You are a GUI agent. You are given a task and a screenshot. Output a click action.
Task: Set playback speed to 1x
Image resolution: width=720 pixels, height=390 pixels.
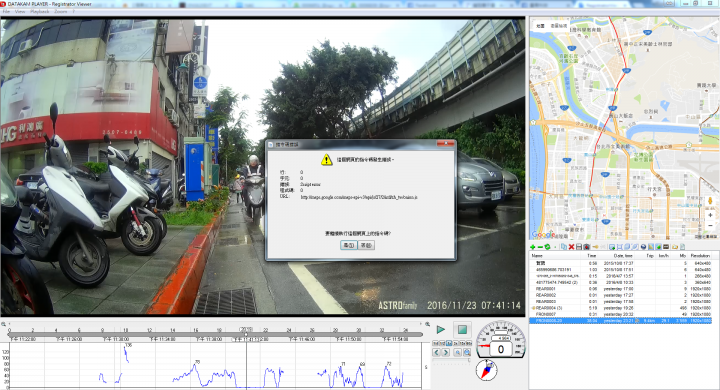(449, 344)
